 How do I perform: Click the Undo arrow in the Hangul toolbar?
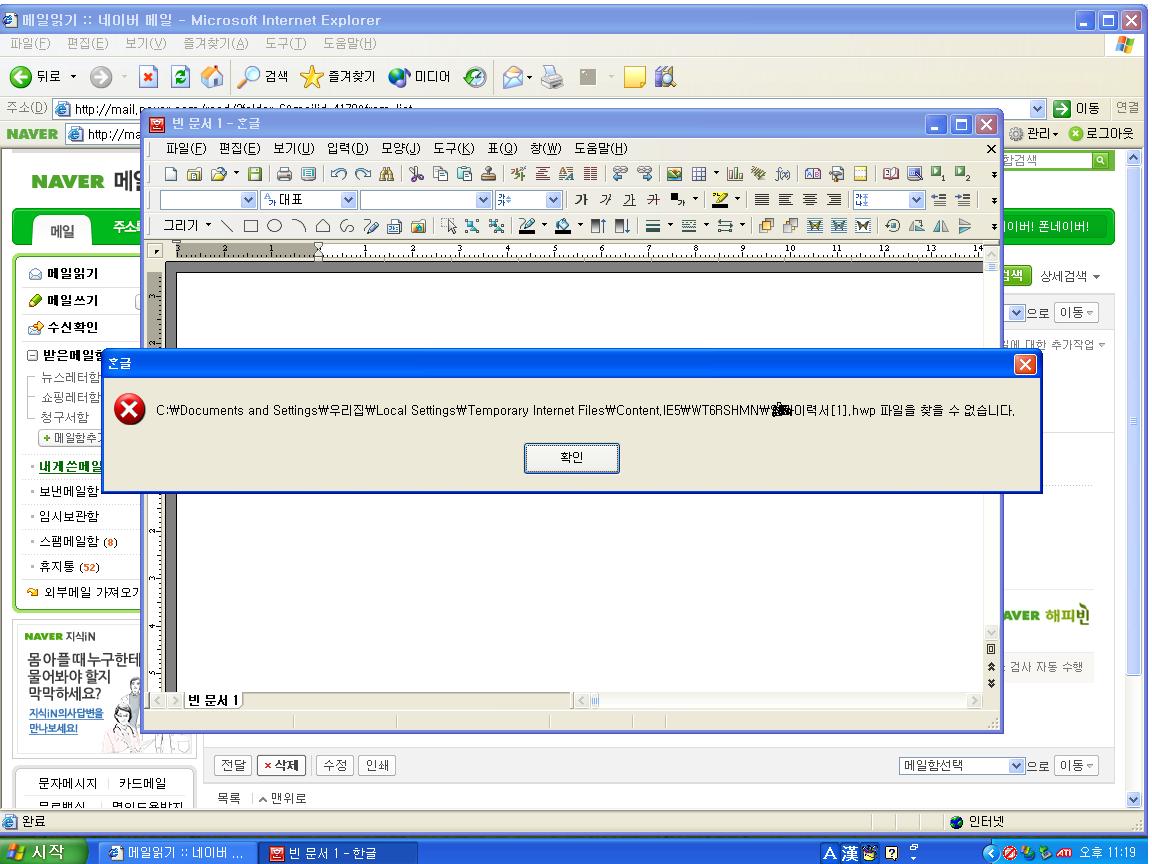338,174
